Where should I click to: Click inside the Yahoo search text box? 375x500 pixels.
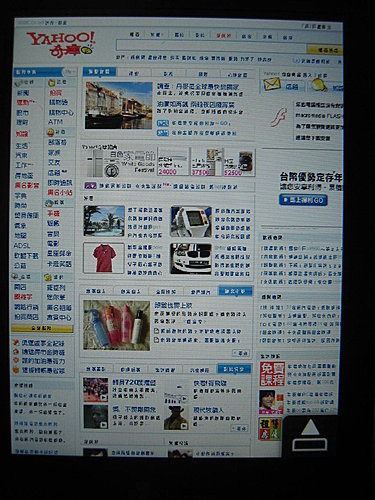211,46
